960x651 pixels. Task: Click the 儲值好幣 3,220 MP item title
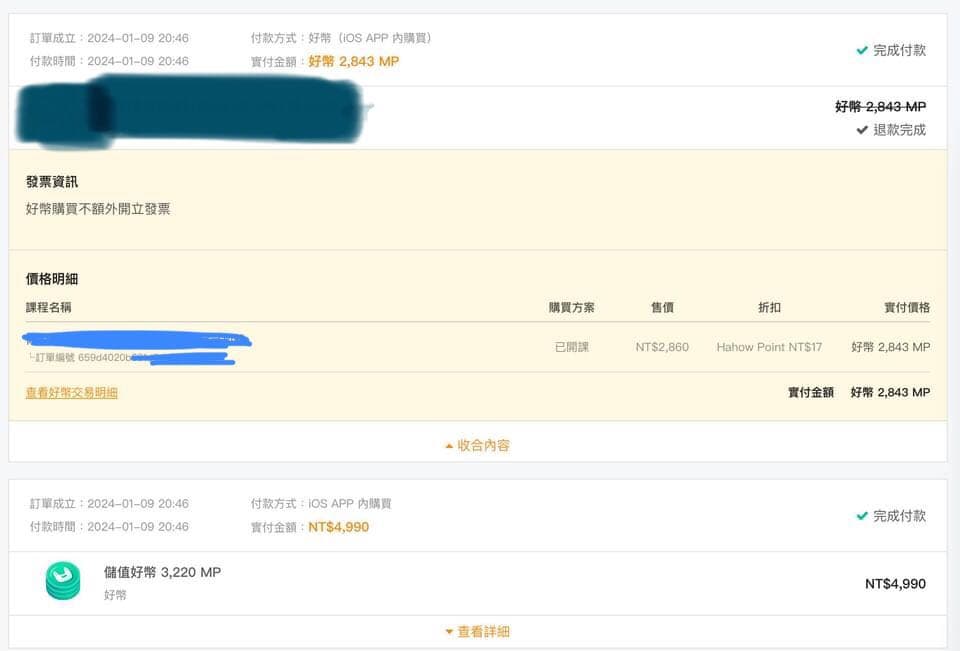(162, 572)
